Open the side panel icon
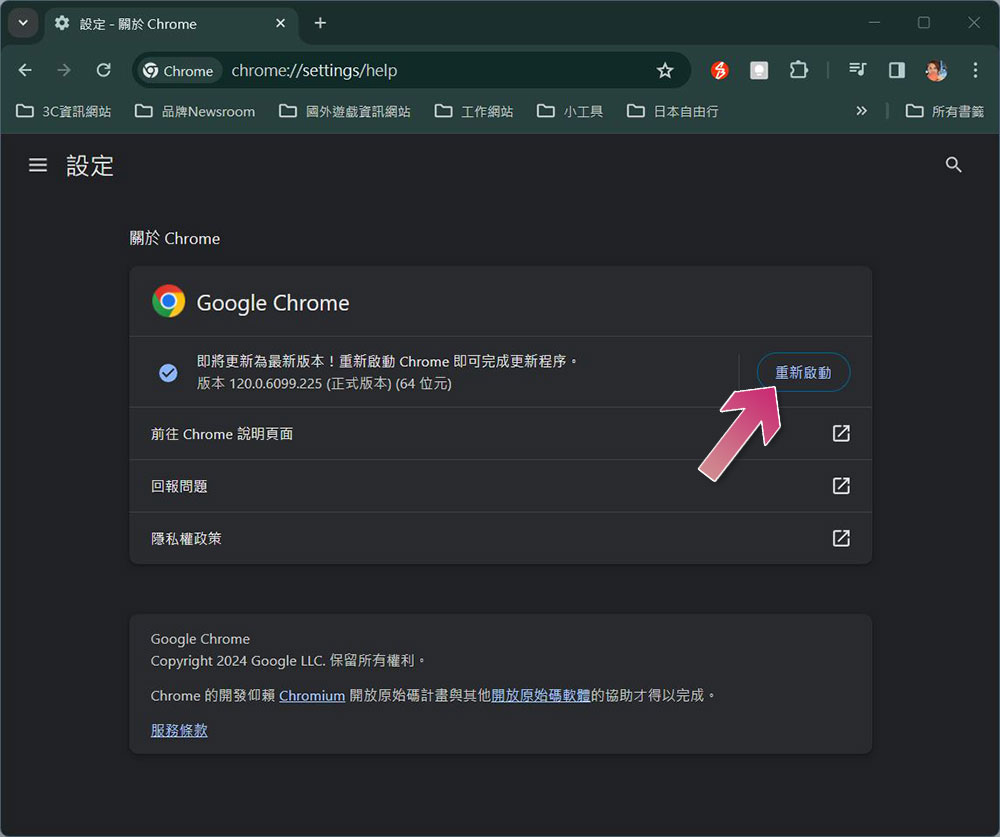The height and width of the screenshot is (837, 1000). click(896, 70)
